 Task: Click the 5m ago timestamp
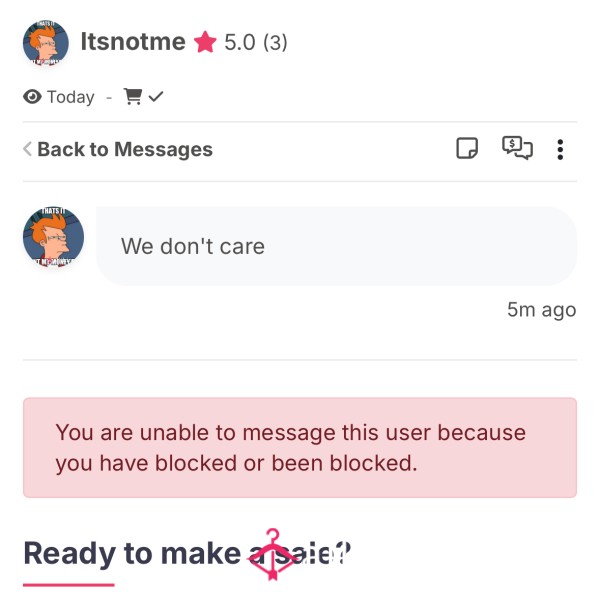coord(541,310)
